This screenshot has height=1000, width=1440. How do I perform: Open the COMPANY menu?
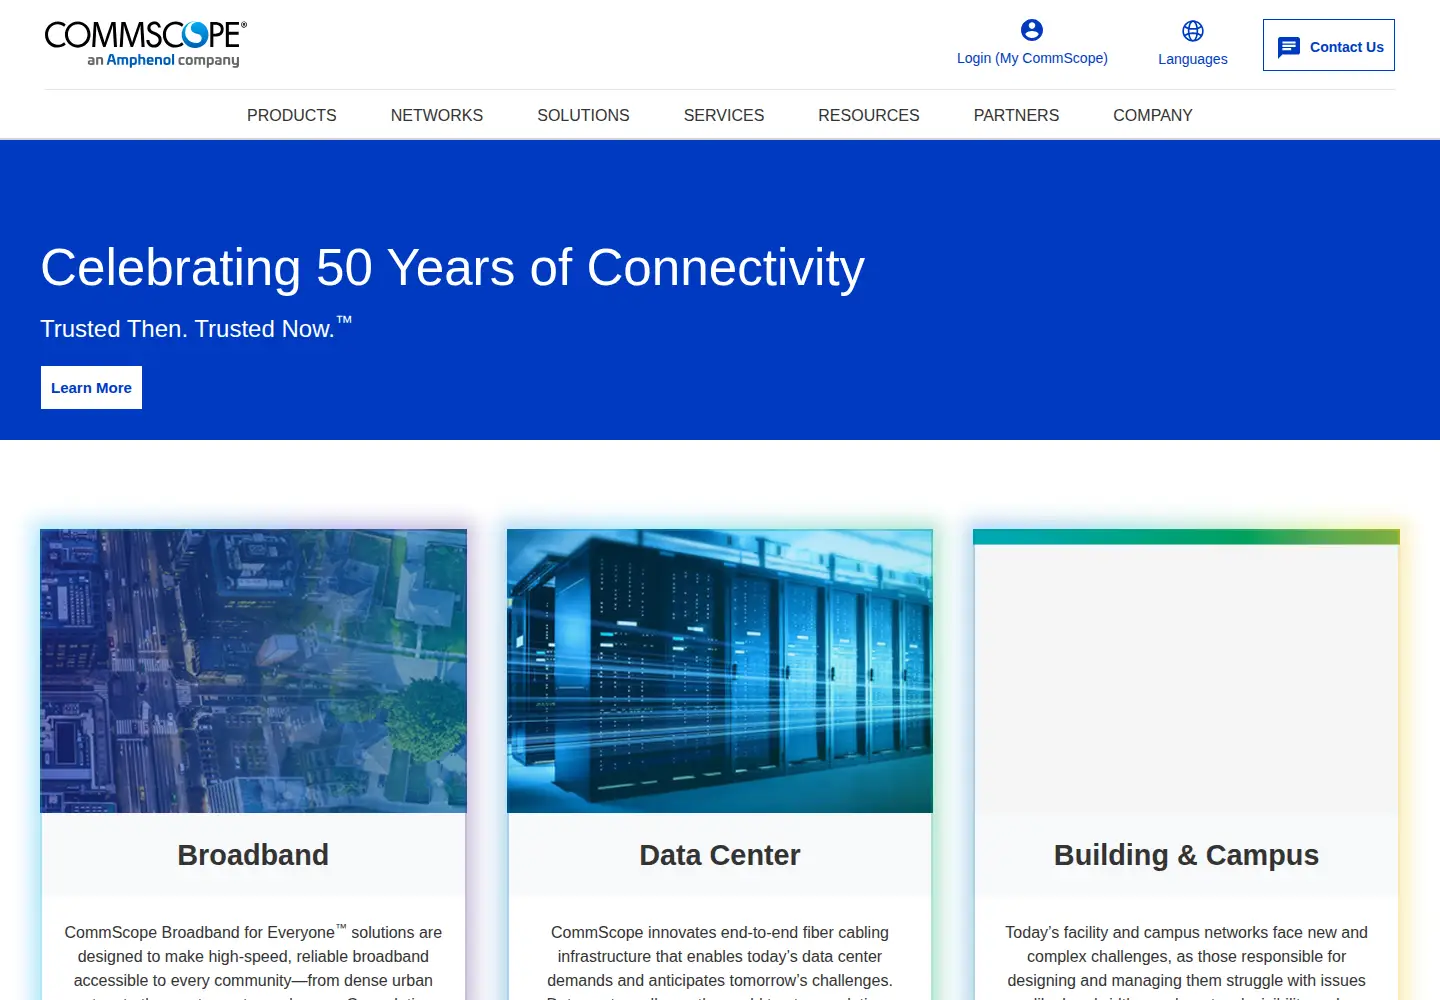pos(1153,115)
